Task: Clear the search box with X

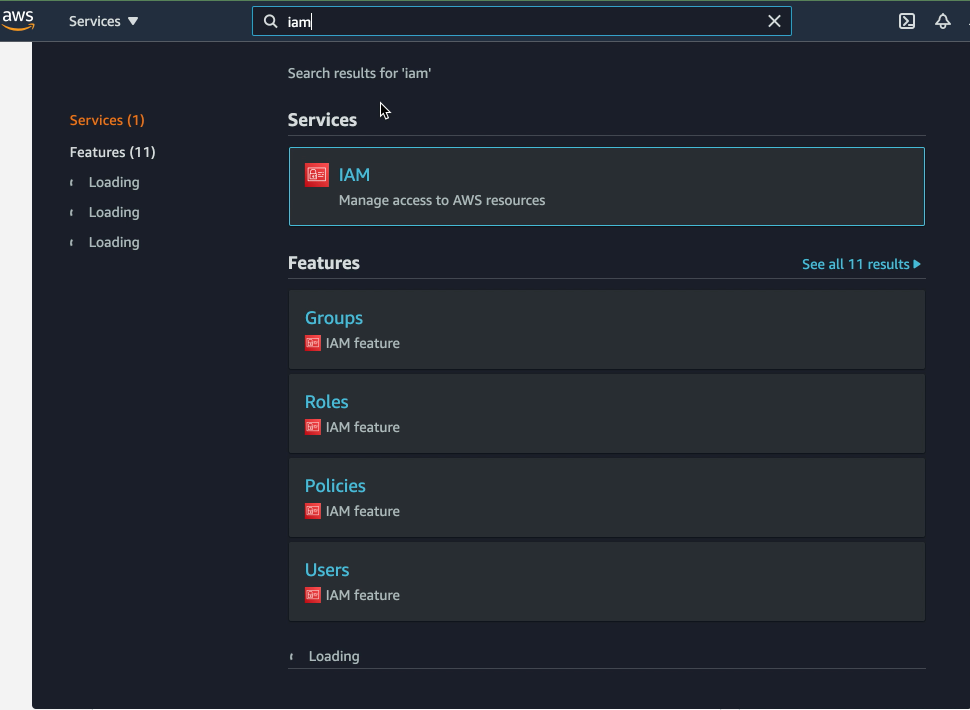Action: 774,22
